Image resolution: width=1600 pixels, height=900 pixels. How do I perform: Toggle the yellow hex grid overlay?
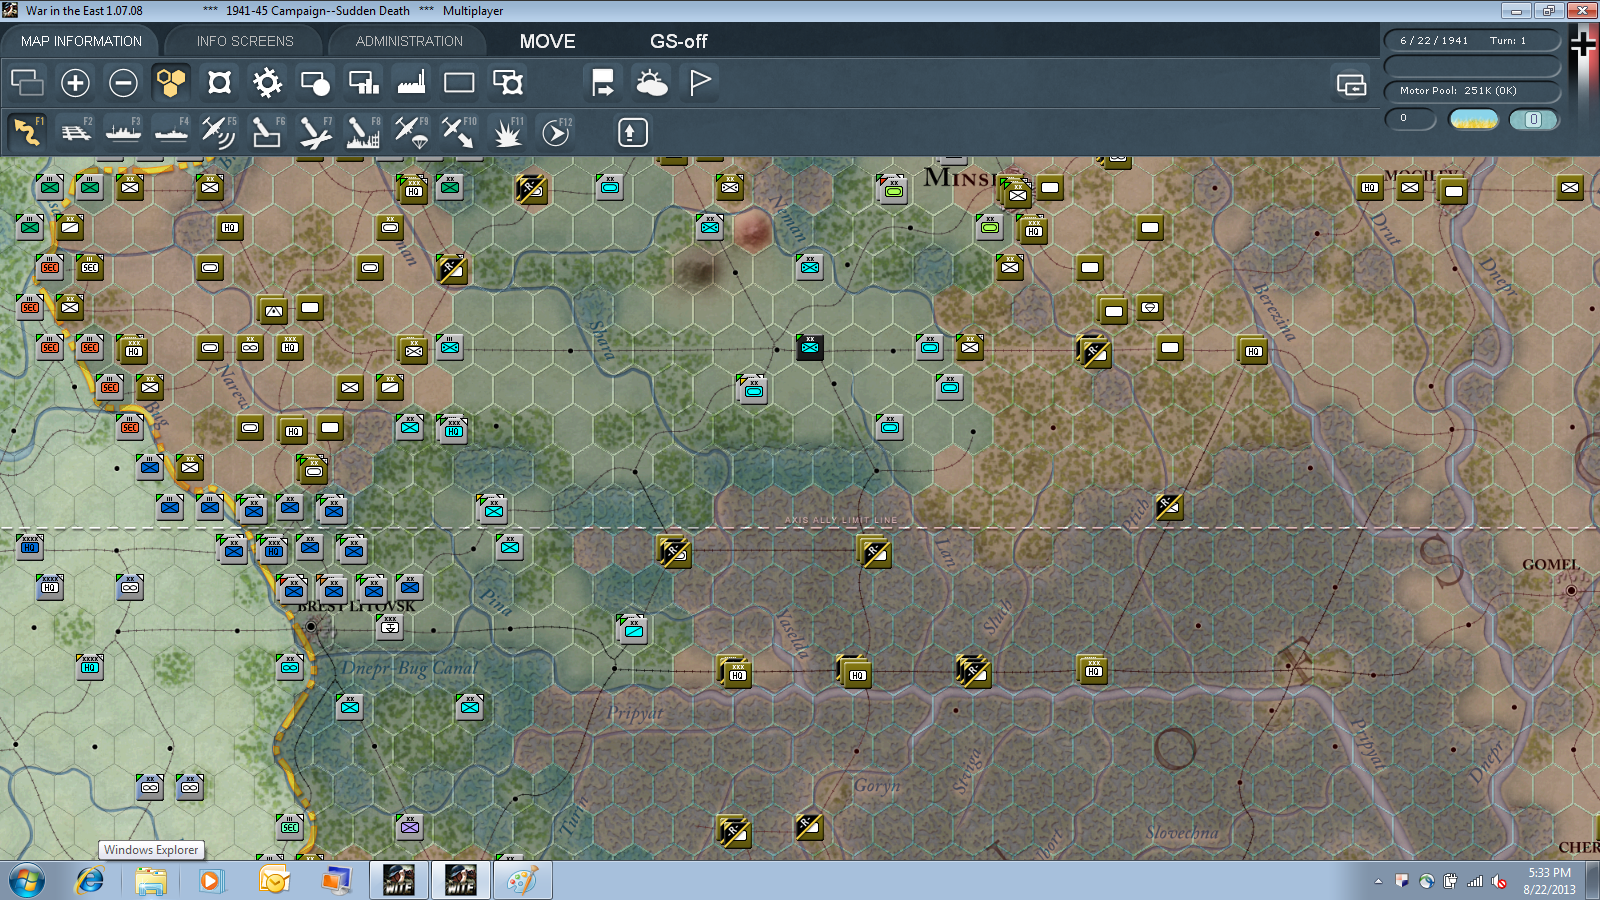pos(171,82)
